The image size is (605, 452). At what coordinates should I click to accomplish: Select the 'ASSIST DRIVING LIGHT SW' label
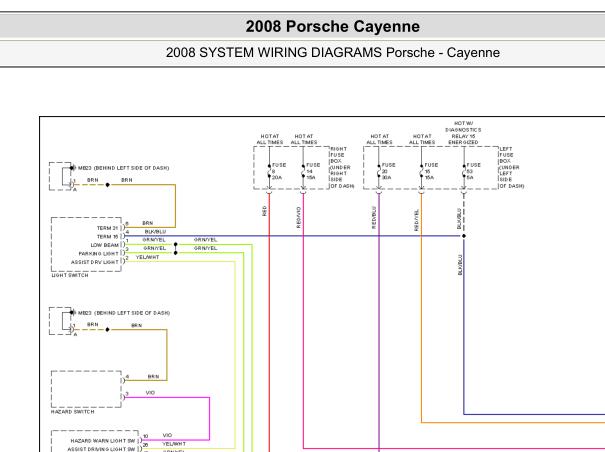[101, 449]
